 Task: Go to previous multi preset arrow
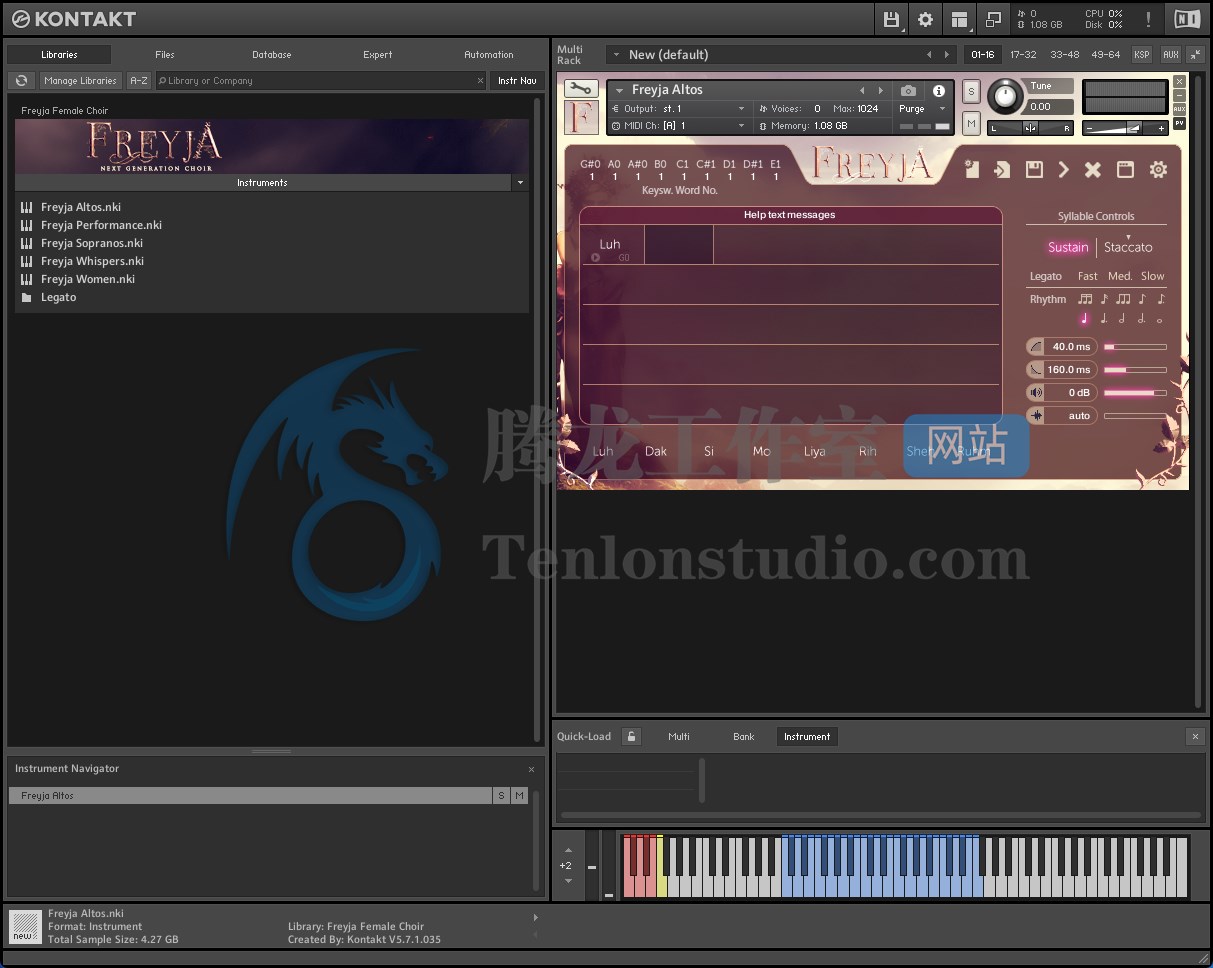(x=929, y=54)
